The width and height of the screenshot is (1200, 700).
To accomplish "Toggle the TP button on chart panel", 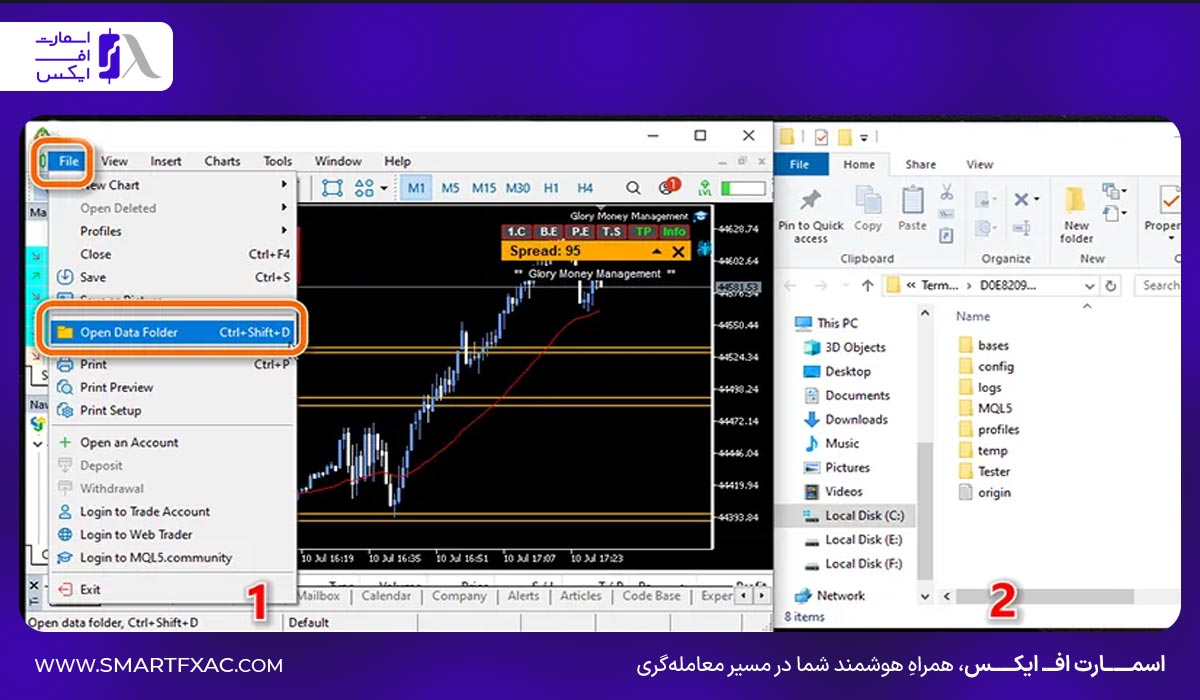I will (643, 232).
